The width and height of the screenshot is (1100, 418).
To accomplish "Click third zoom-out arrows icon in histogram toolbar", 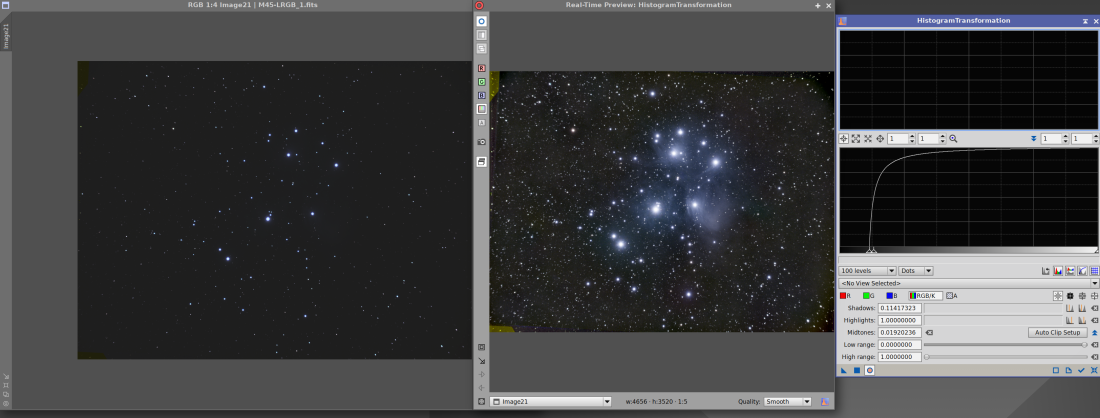I will tap(868, 139).
